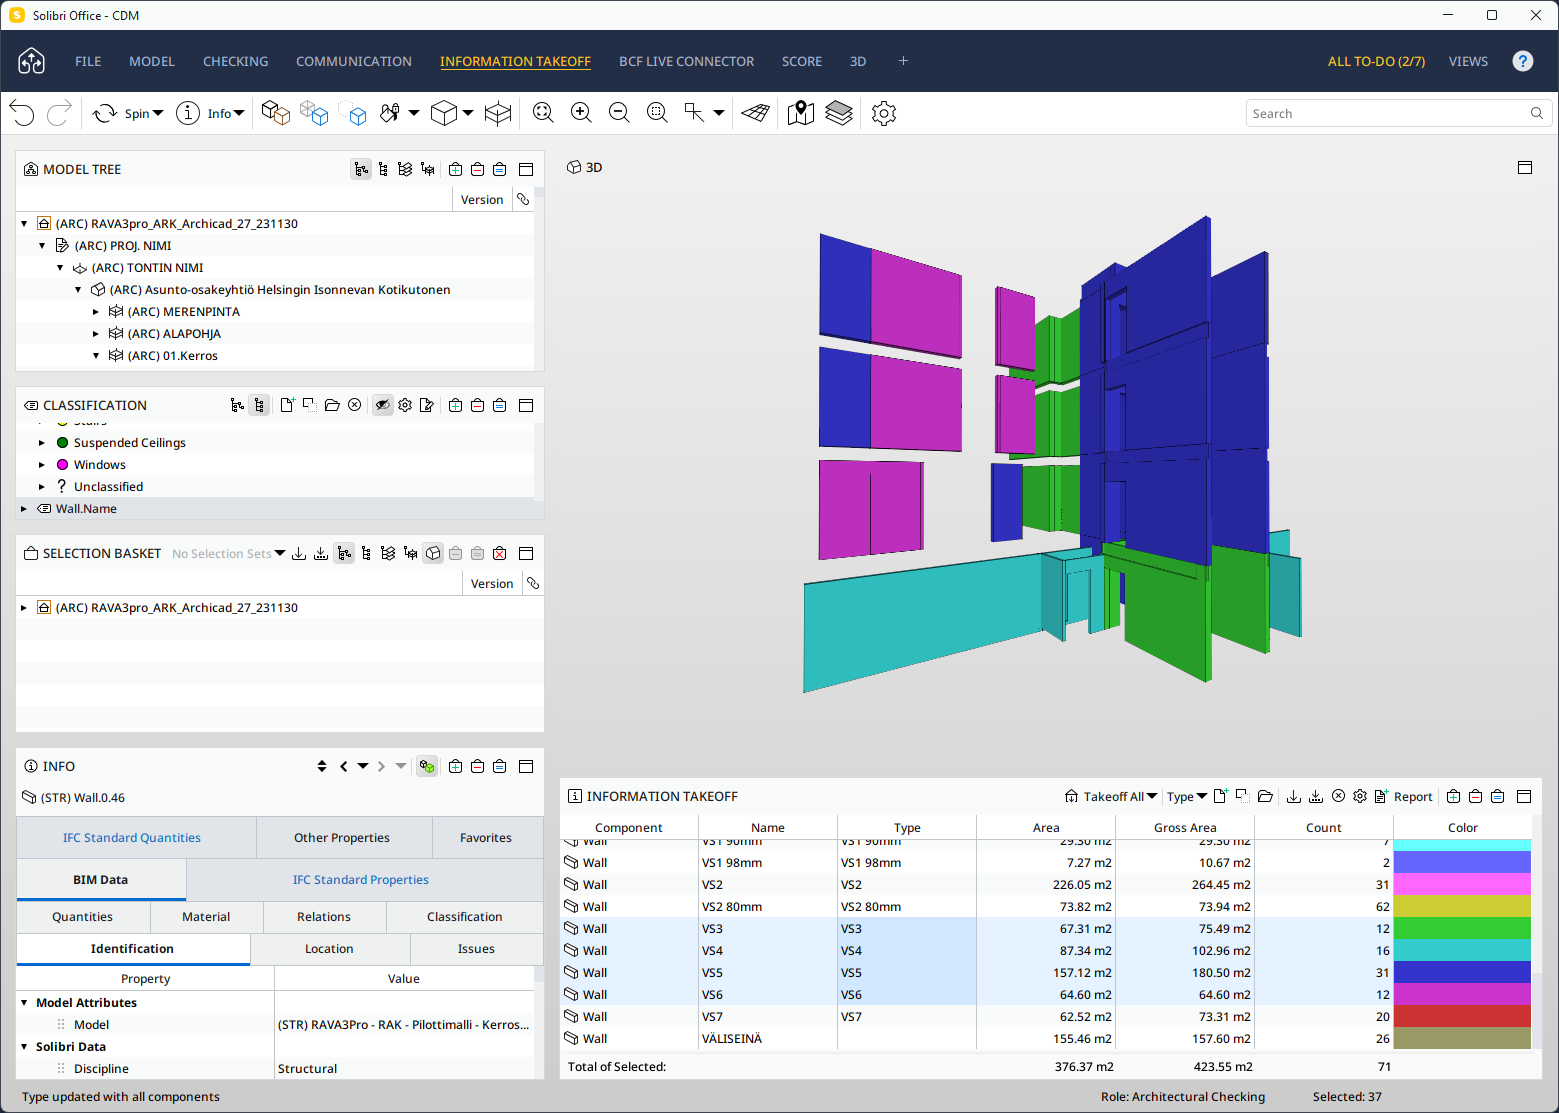Add a new layout with plus tab
Viewport: 1559px width, 1113px height.
(903, 61)
